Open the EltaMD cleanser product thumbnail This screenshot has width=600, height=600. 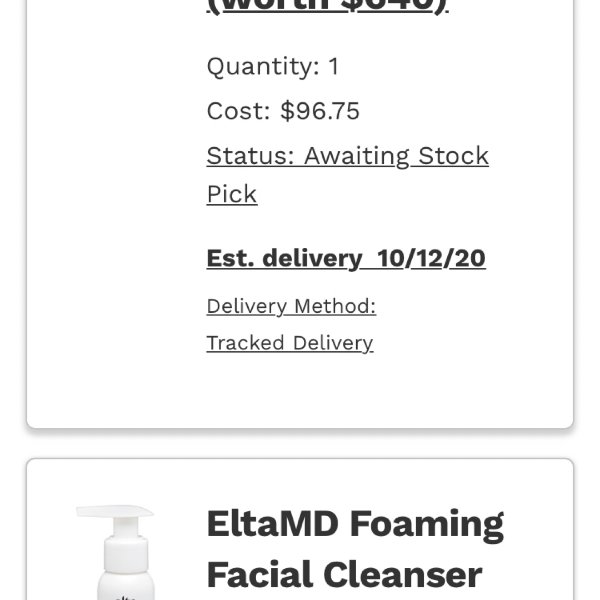115,553
